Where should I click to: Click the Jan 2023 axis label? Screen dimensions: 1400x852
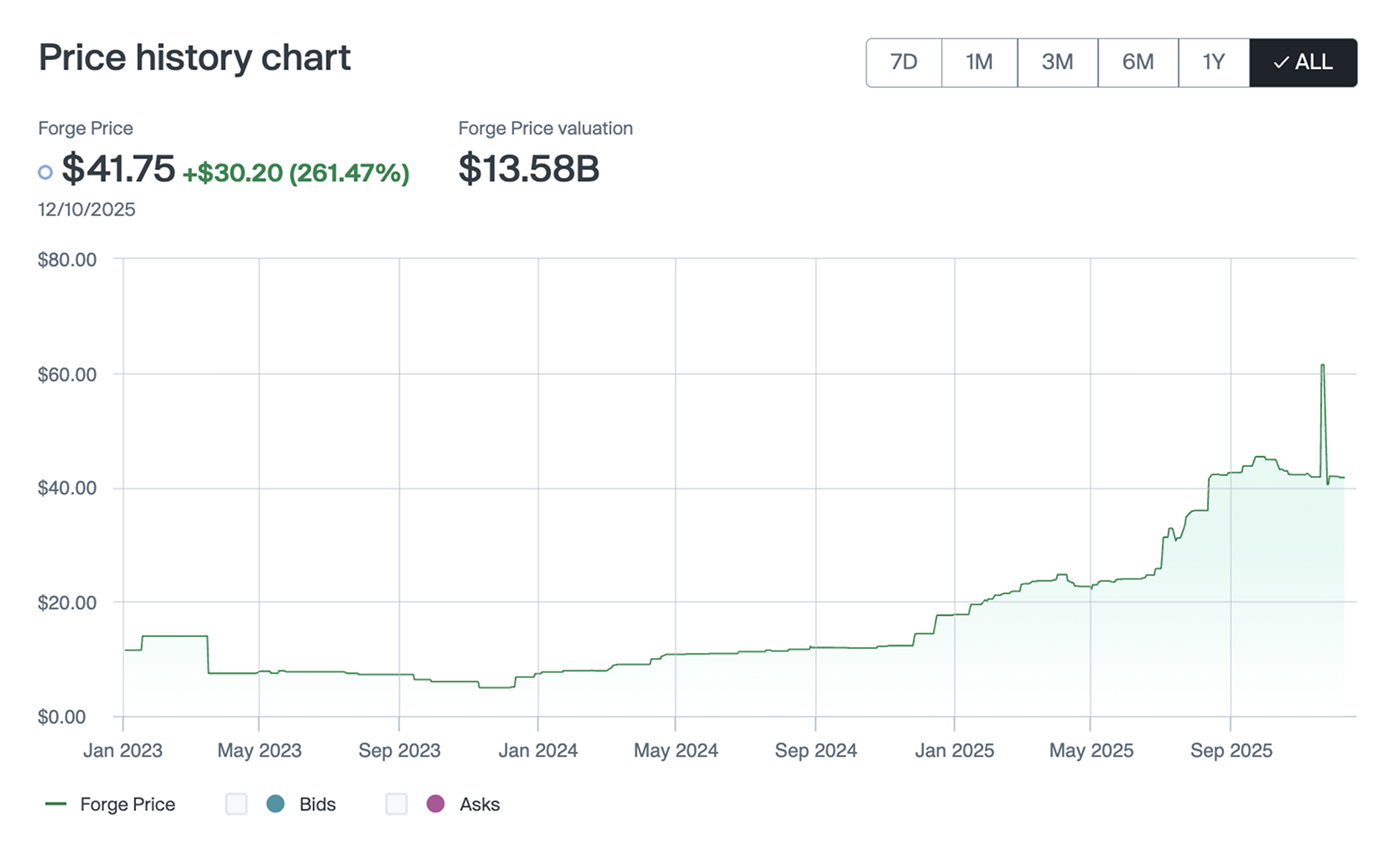click(123, 750)
